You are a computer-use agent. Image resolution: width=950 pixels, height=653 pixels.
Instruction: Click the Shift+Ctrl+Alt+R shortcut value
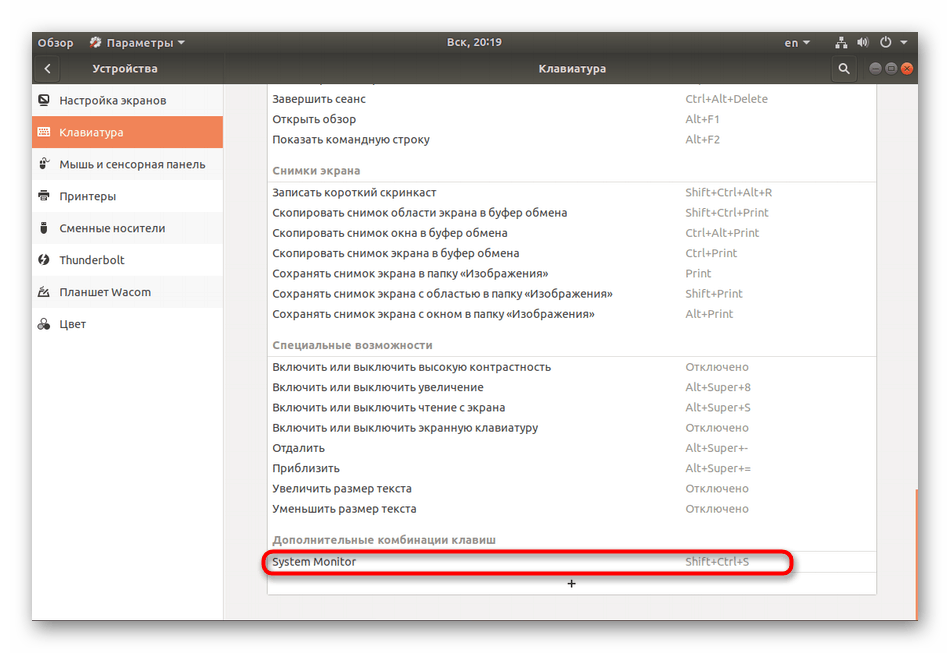tap(728, 193)
